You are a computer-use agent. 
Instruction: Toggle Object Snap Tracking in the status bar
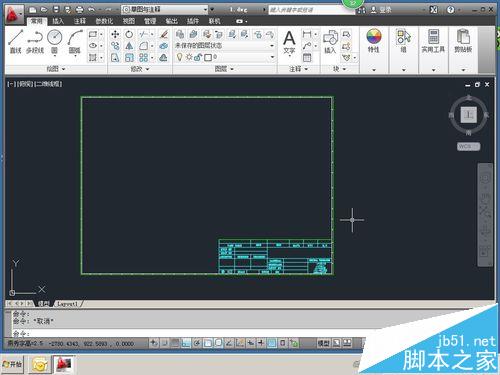pos(229,343)
